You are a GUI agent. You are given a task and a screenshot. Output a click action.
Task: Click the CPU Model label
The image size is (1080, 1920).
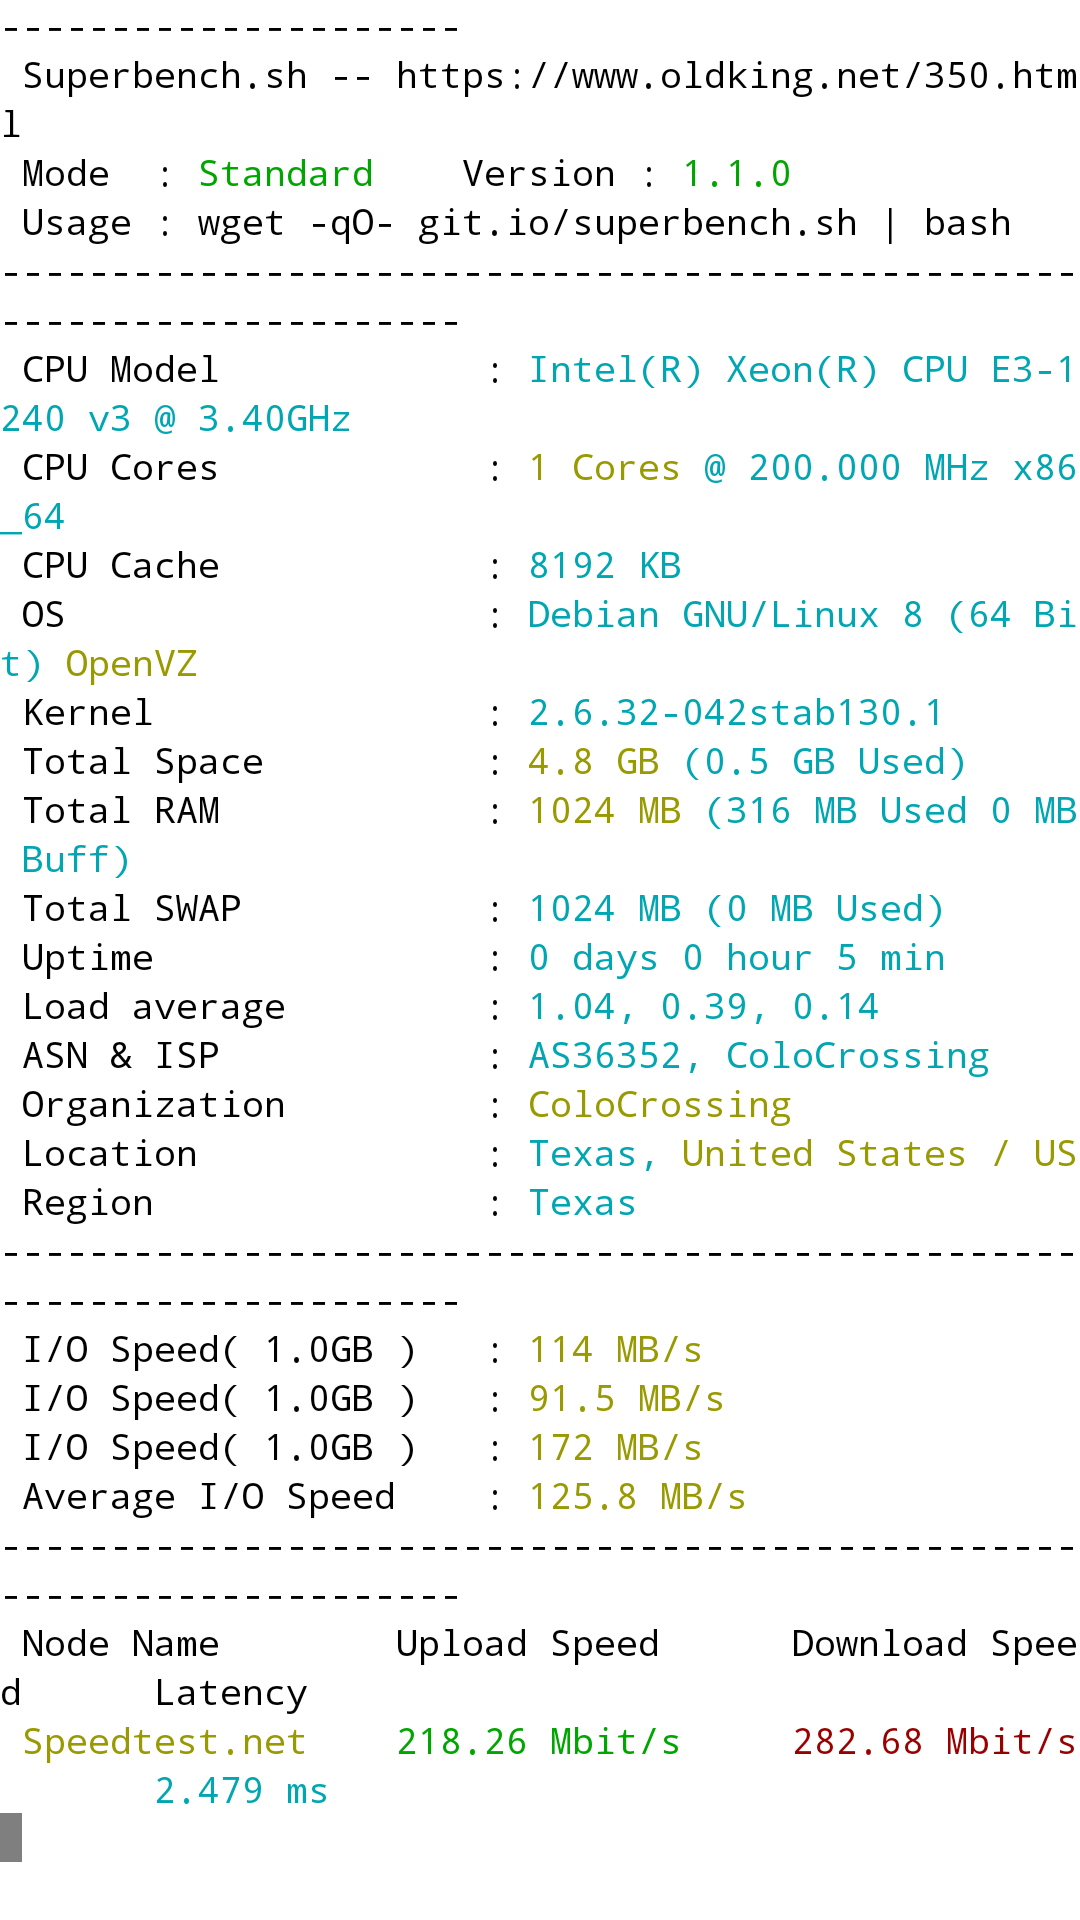coord(120,370)
